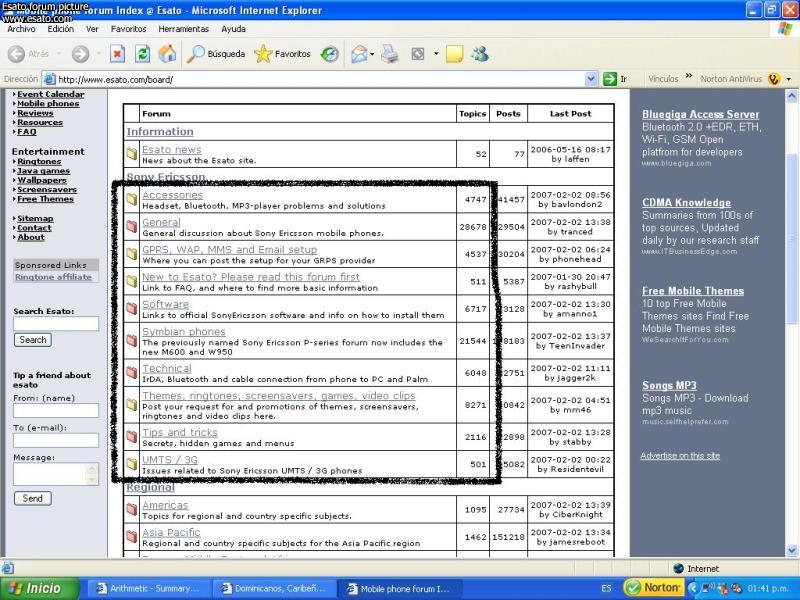
Task: Click the Sitemap sidebar link
Action: (x=35, y=218)
